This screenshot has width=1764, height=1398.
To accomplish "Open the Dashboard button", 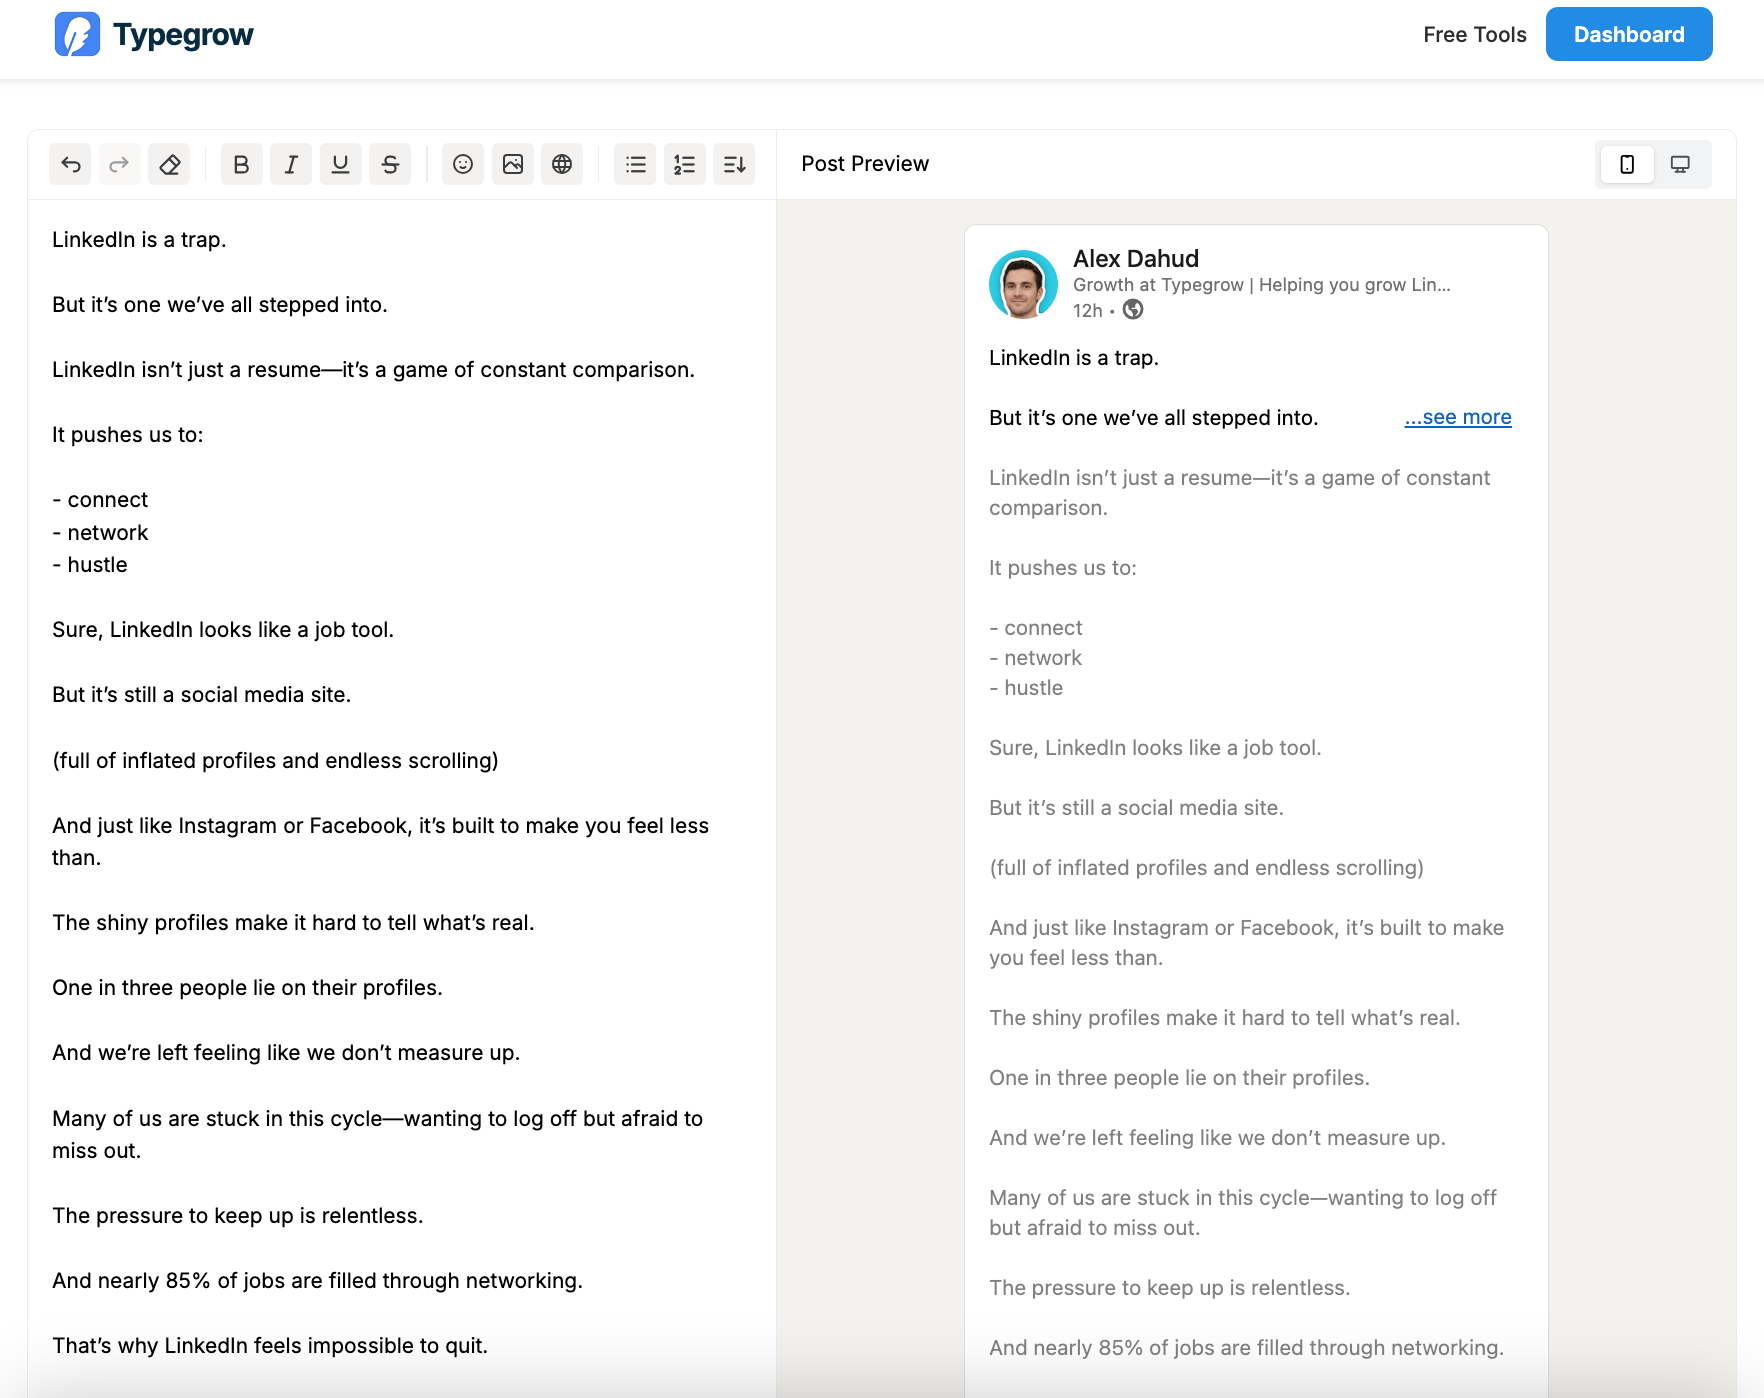I will point(1629,34).
